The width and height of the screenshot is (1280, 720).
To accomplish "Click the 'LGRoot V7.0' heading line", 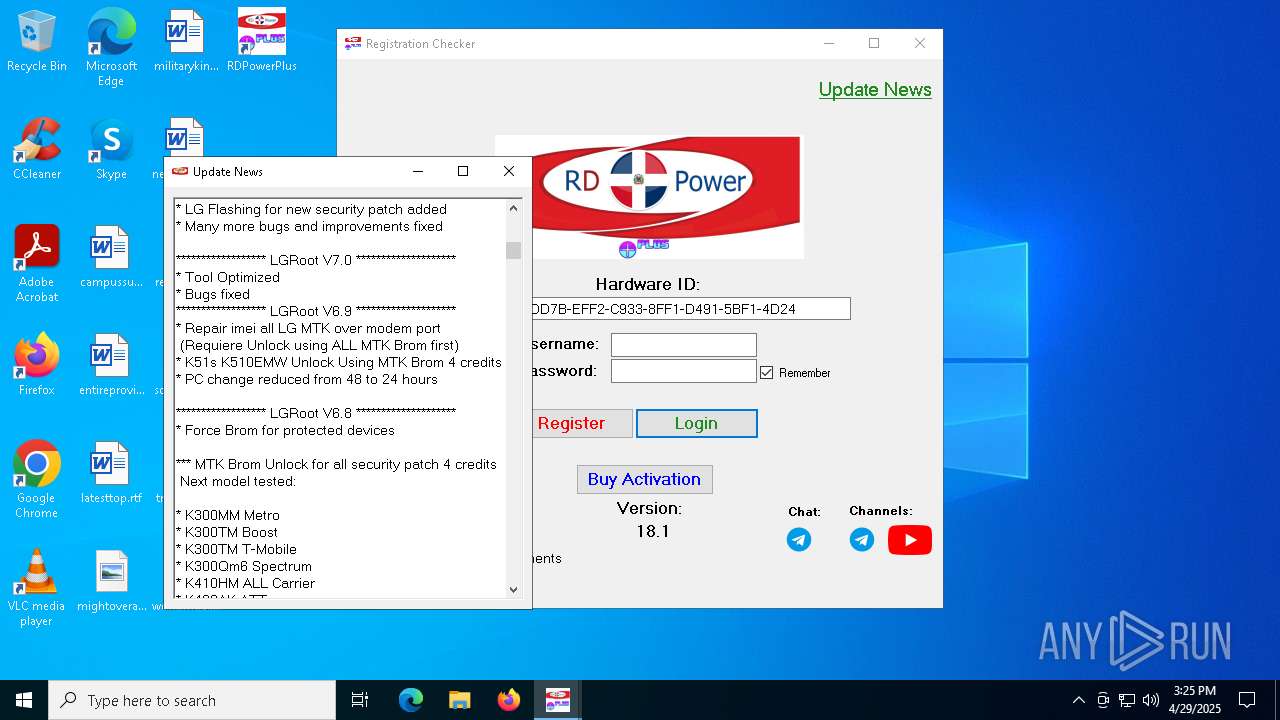I will tap(316, 260).
